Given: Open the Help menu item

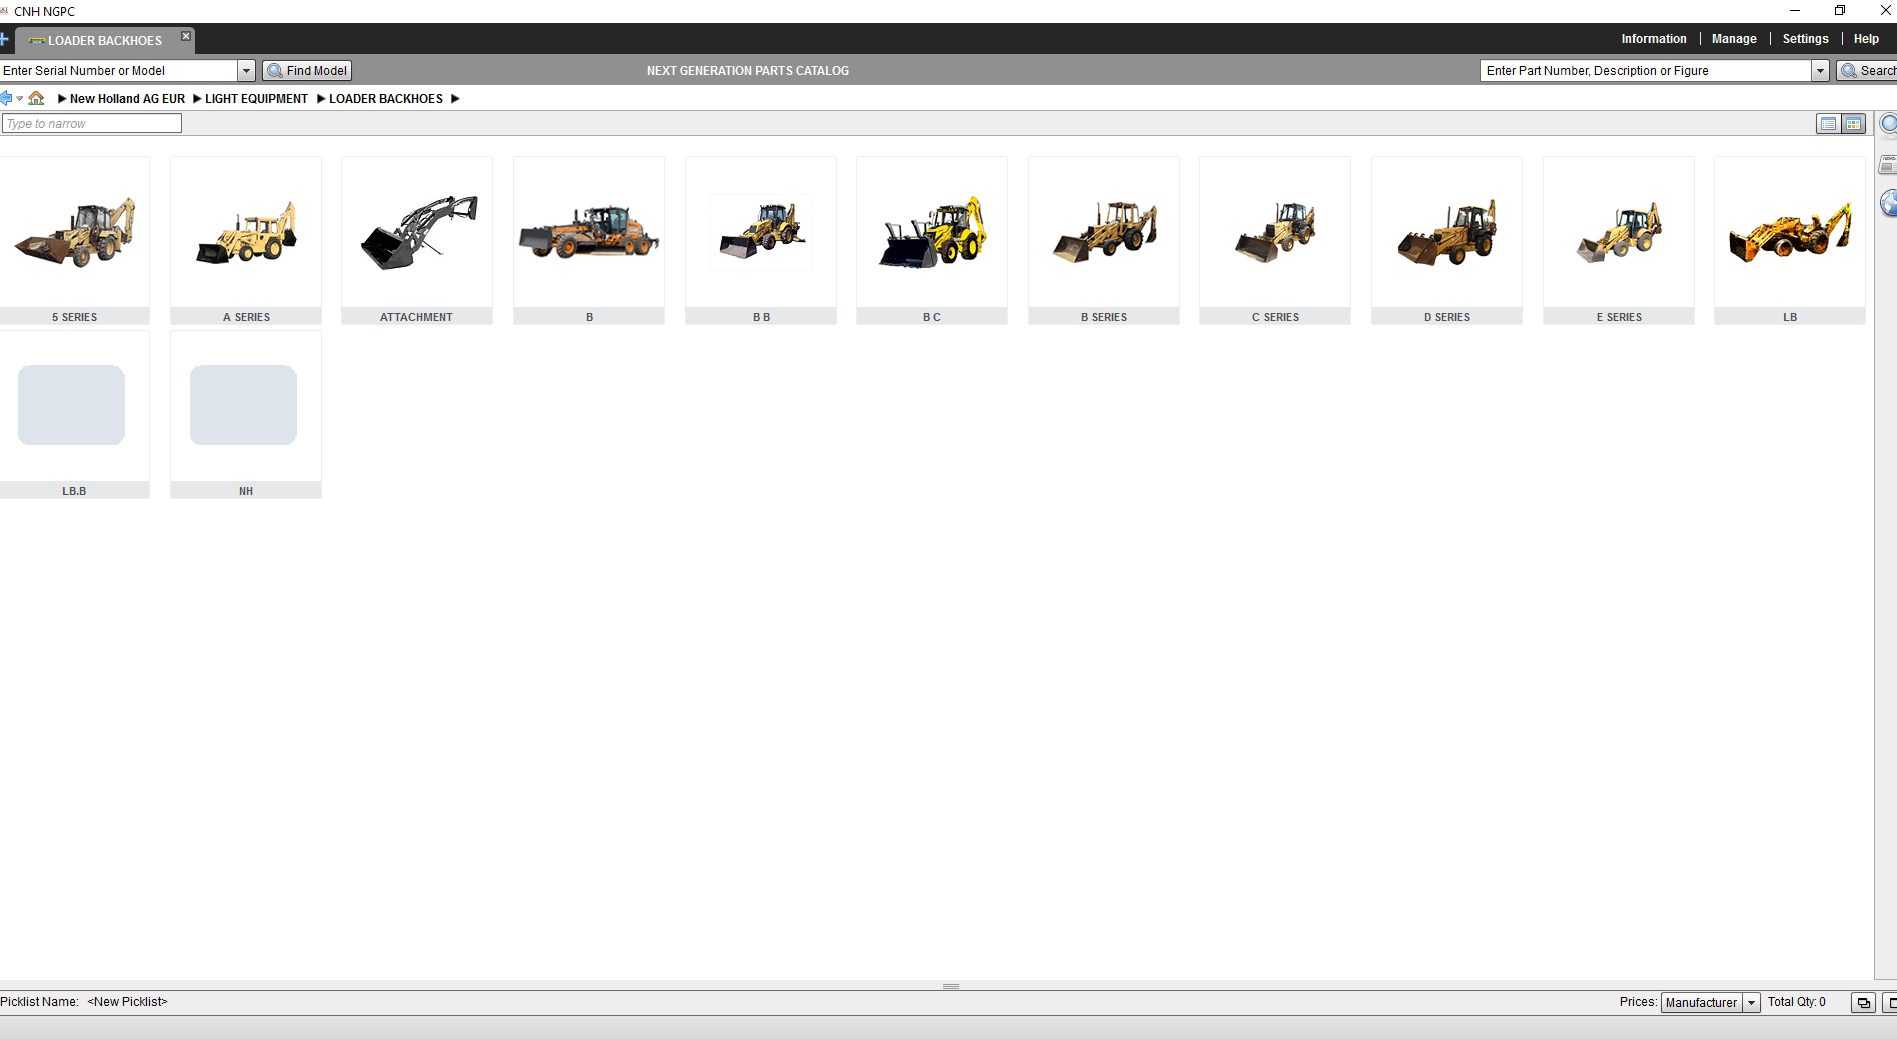Looking at the screenshot, I should [1866, 38].
